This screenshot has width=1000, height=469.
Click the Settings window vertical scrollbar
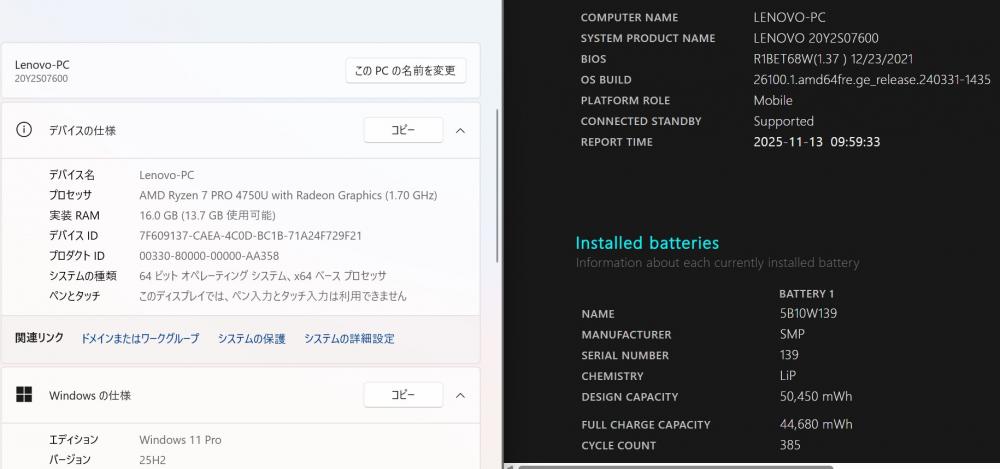click(497, 185)
